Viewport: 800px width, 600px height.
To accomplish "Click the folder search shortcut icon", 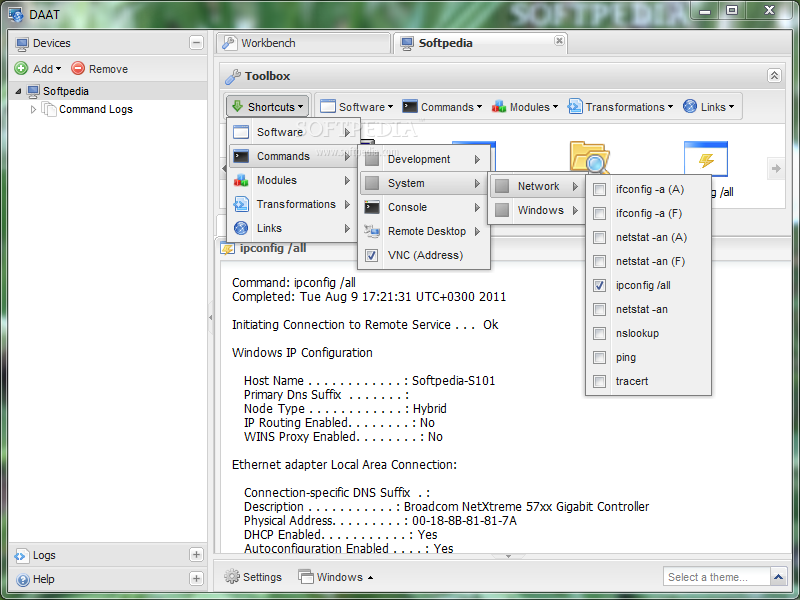I will click(x=589, y=158).
